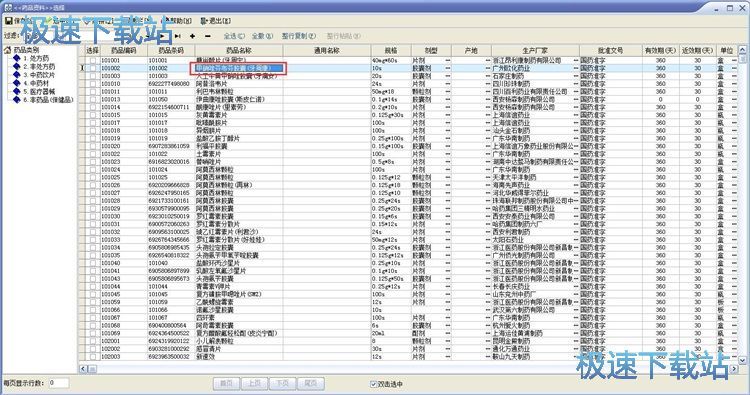Click the 尾页 last page button
The height and width of the screenshot is (395, 750).
click(311, 384)
